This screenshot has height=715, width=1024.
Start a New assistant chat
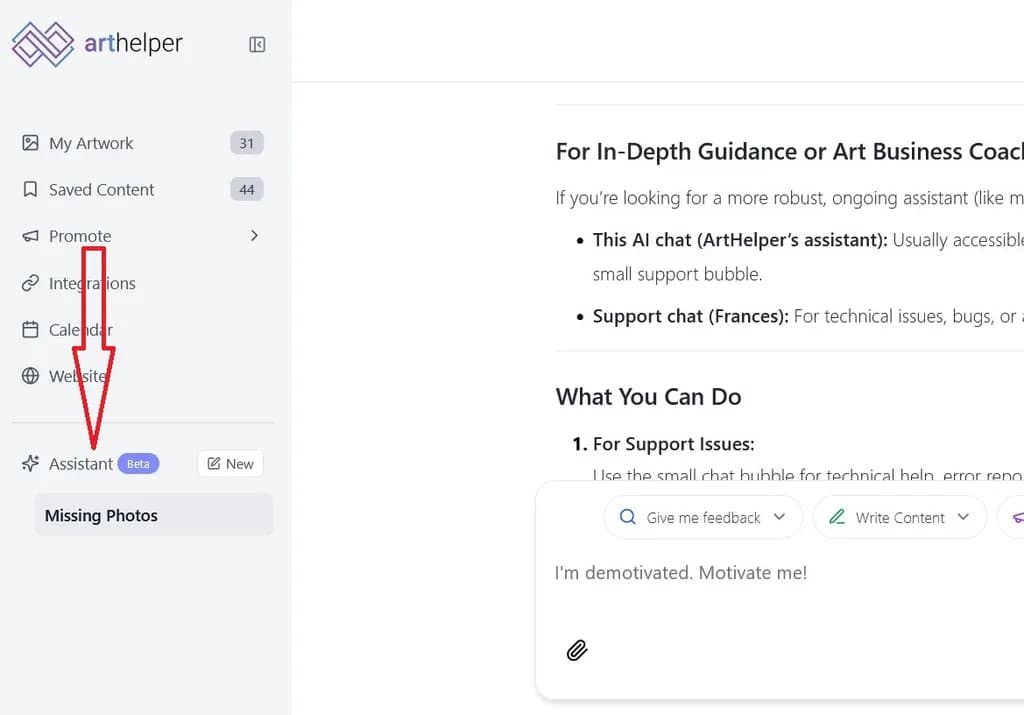230,464
